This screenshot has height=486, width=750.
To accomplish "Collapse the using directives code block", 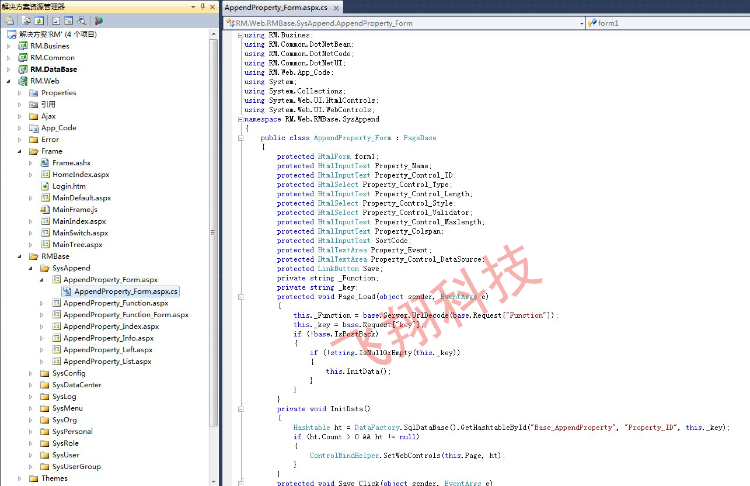I will [x=240, y=36].
